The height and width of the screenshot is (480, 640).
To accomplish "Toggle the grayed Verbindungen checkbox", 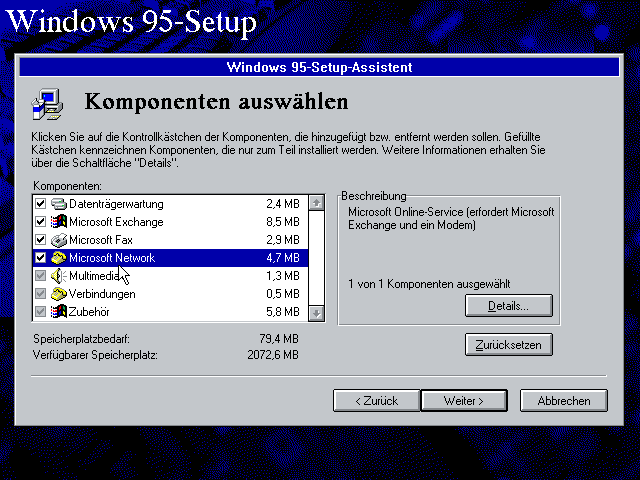I will tap(40, 293).
